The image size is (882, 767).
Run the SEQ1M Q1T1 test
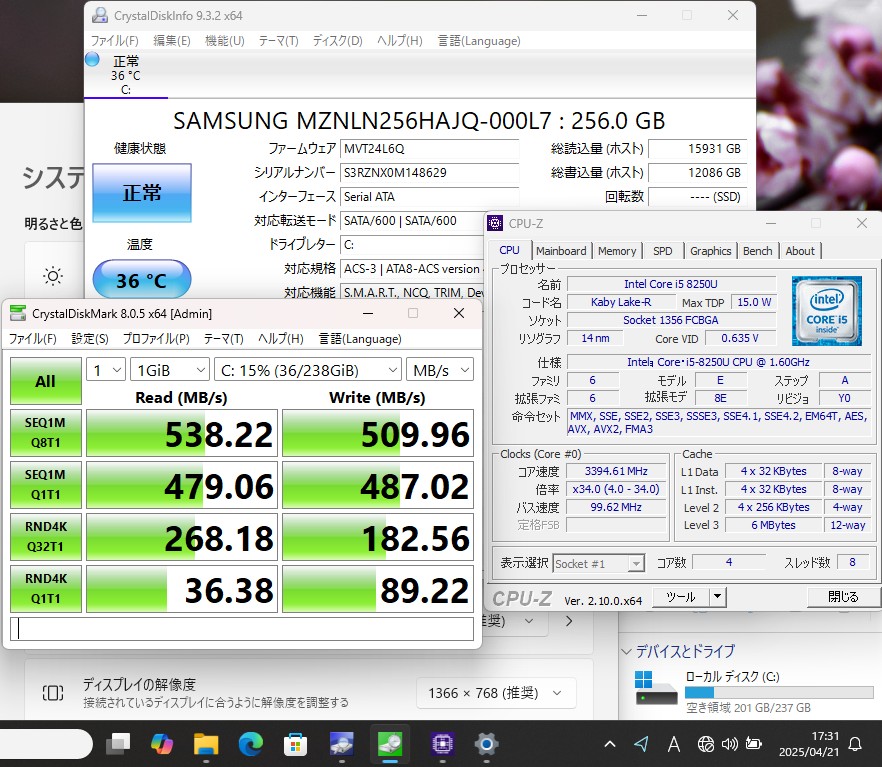click(46, 485)
